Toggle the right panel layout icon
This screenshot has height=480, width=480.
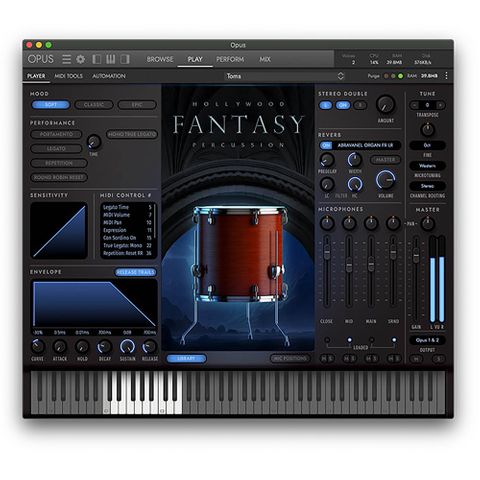tap(125, 59)
